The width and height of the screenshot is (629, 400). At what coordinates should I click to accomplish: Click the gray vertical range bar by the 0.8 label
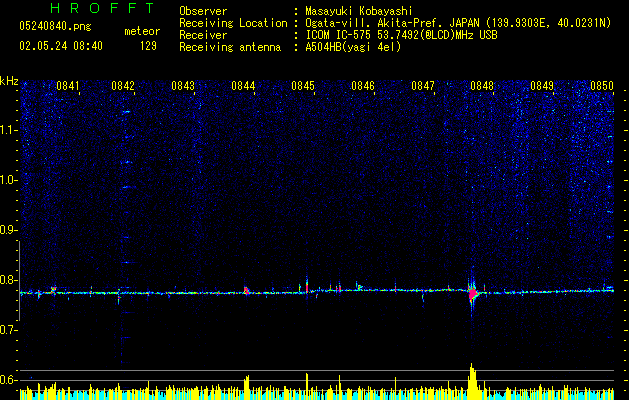coord(19,281)
